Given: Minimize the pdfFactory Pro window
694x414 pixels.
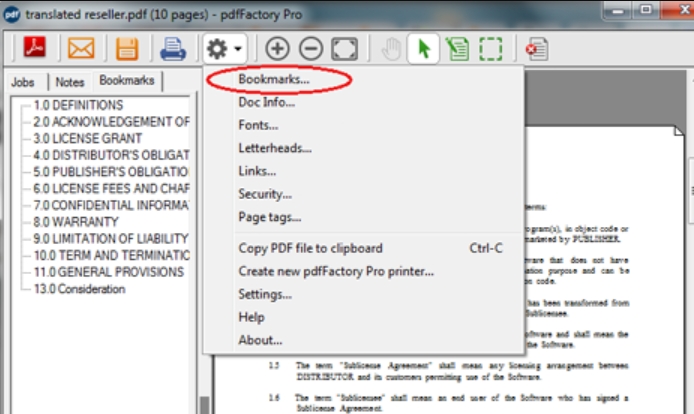Looking at the screenshot, I should 618,11.
